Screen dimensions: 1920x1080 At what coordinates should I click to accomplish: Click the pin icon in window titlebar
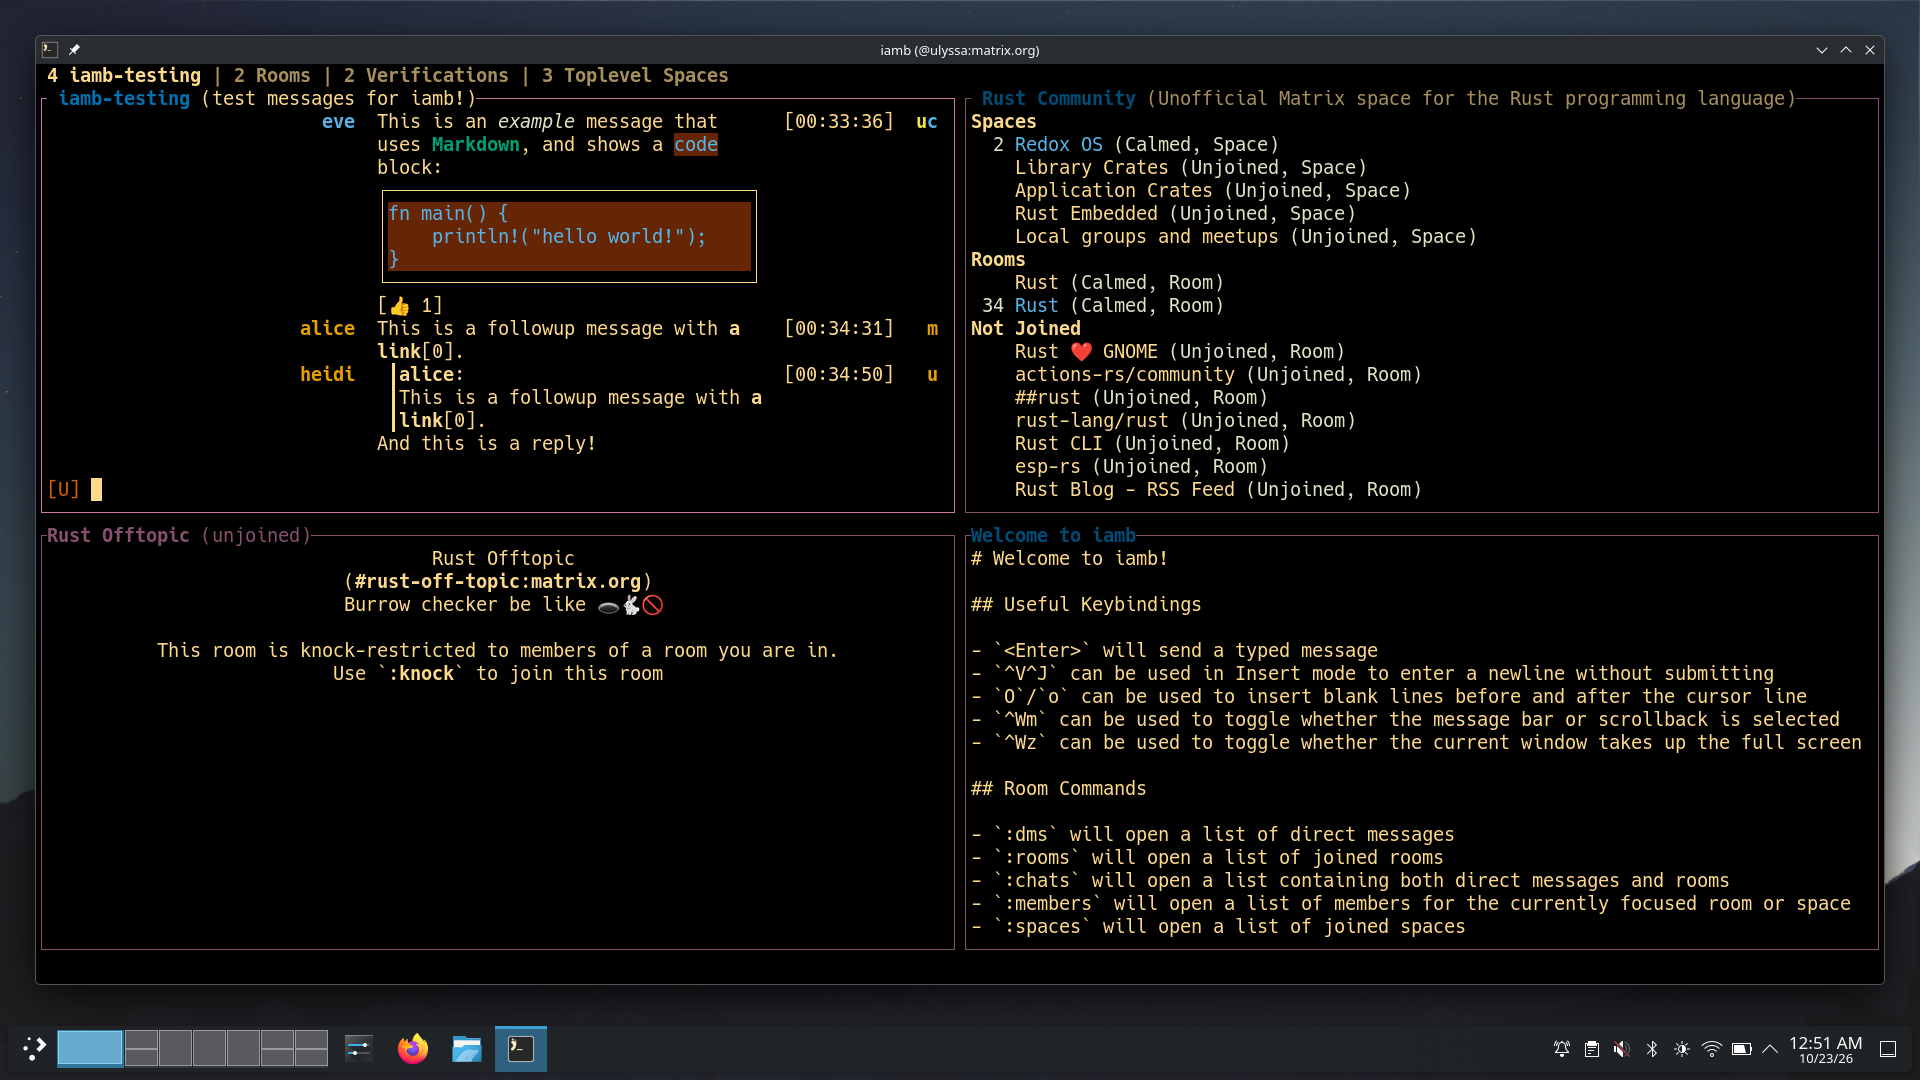(74, 50)
